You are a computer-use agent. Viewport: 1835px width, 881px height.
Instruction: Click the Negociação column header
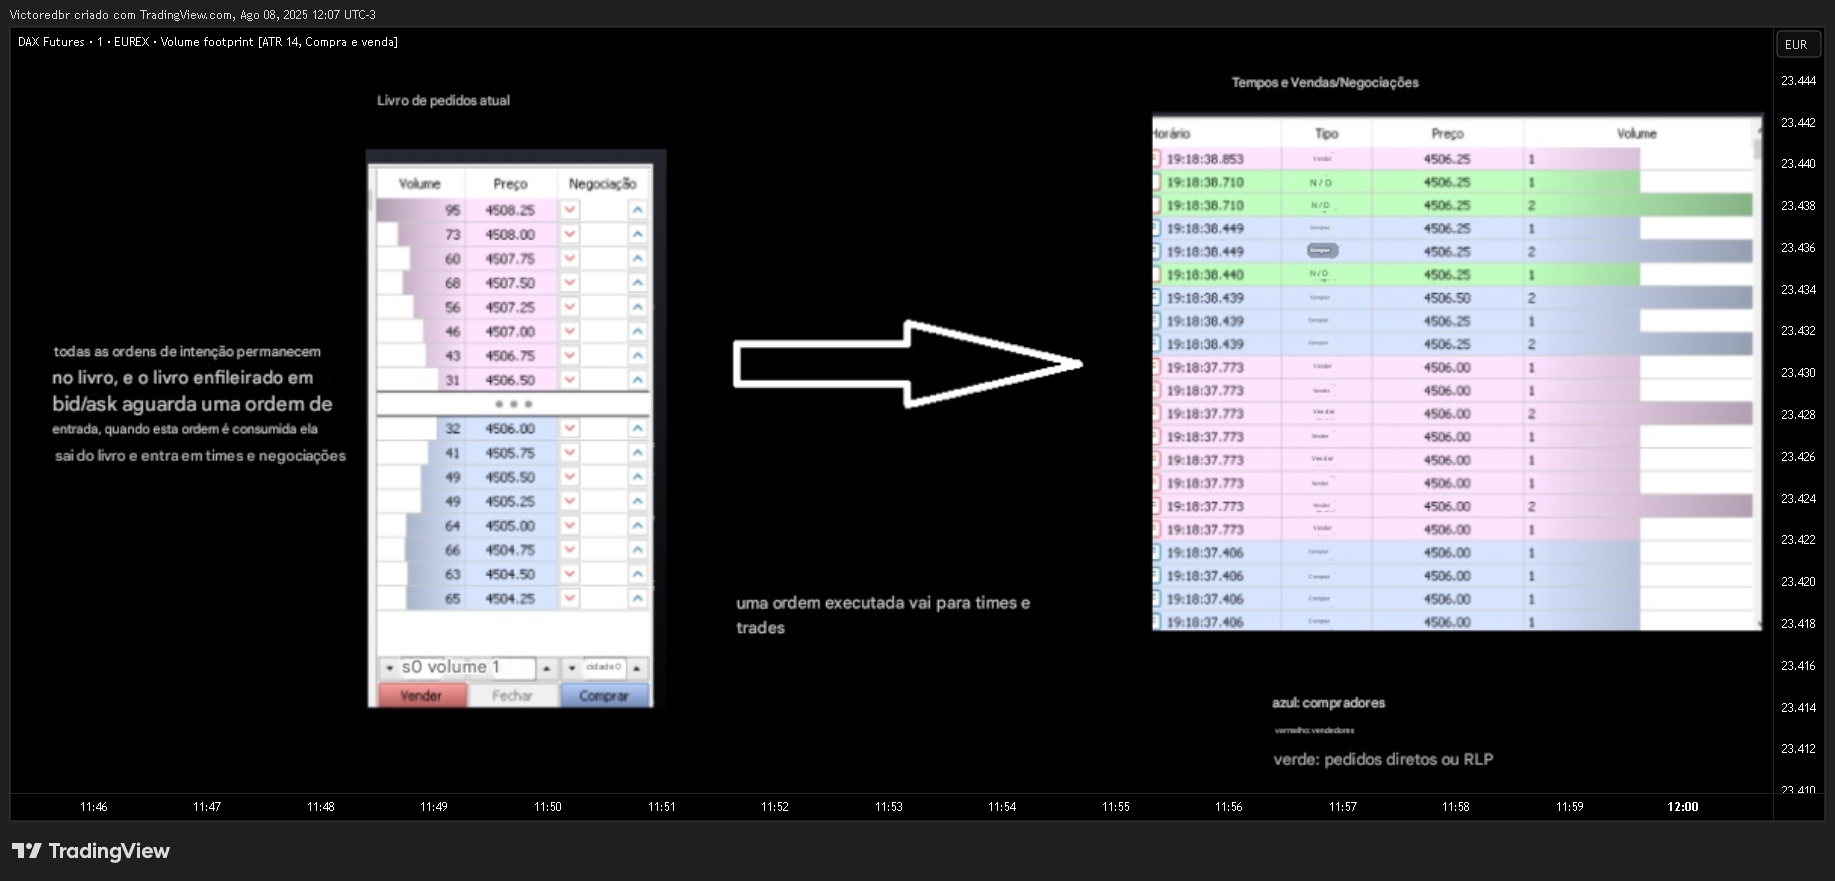coord(602,184)
